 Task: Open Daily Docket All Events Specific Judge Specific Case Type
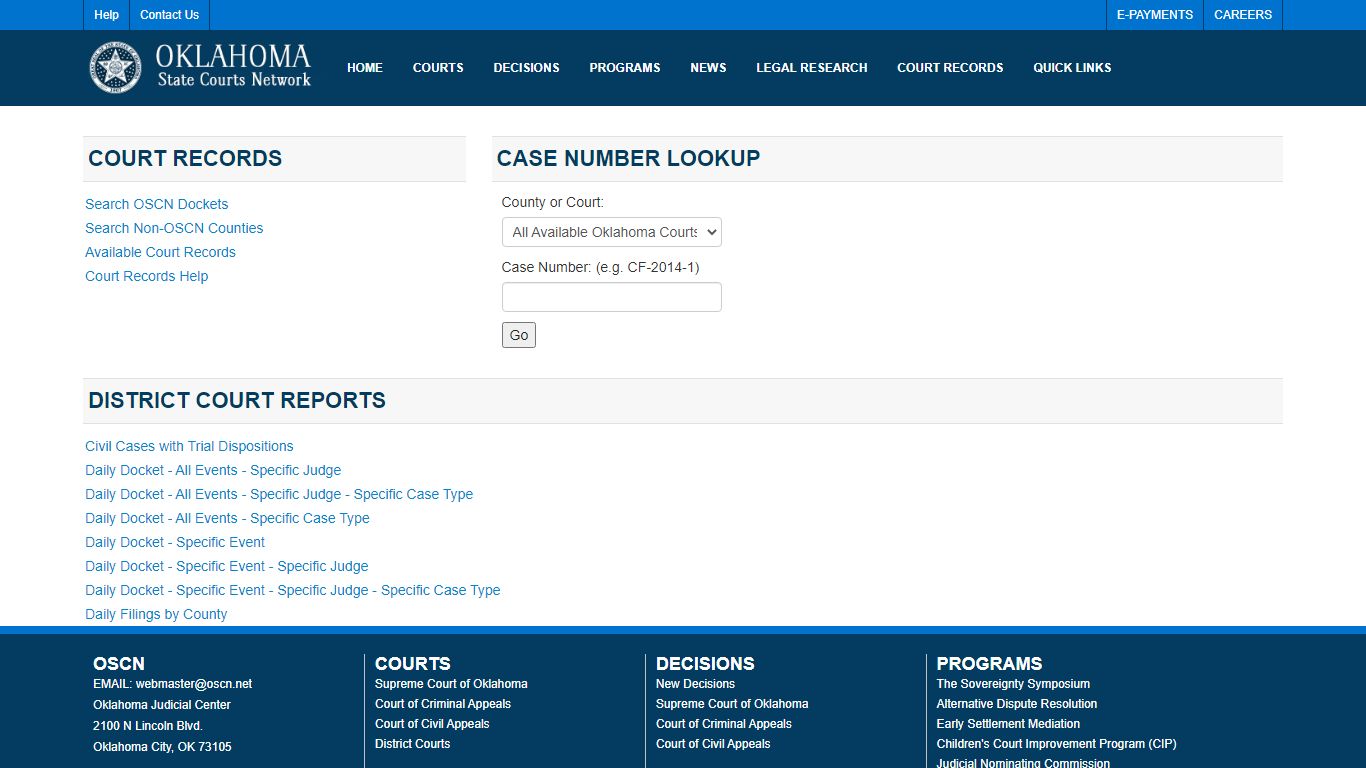click(279, 494)
